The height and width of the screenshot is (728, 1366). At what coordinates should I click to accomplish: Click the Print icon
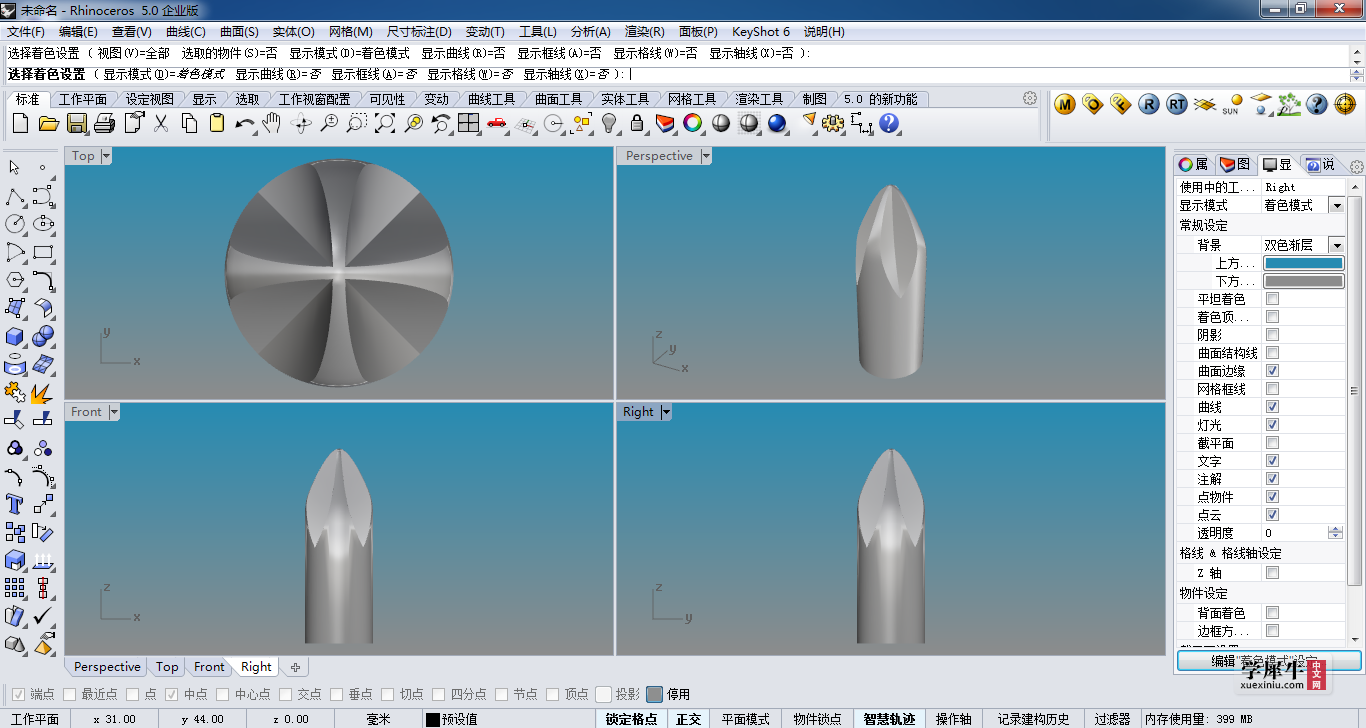pos(104,123)
